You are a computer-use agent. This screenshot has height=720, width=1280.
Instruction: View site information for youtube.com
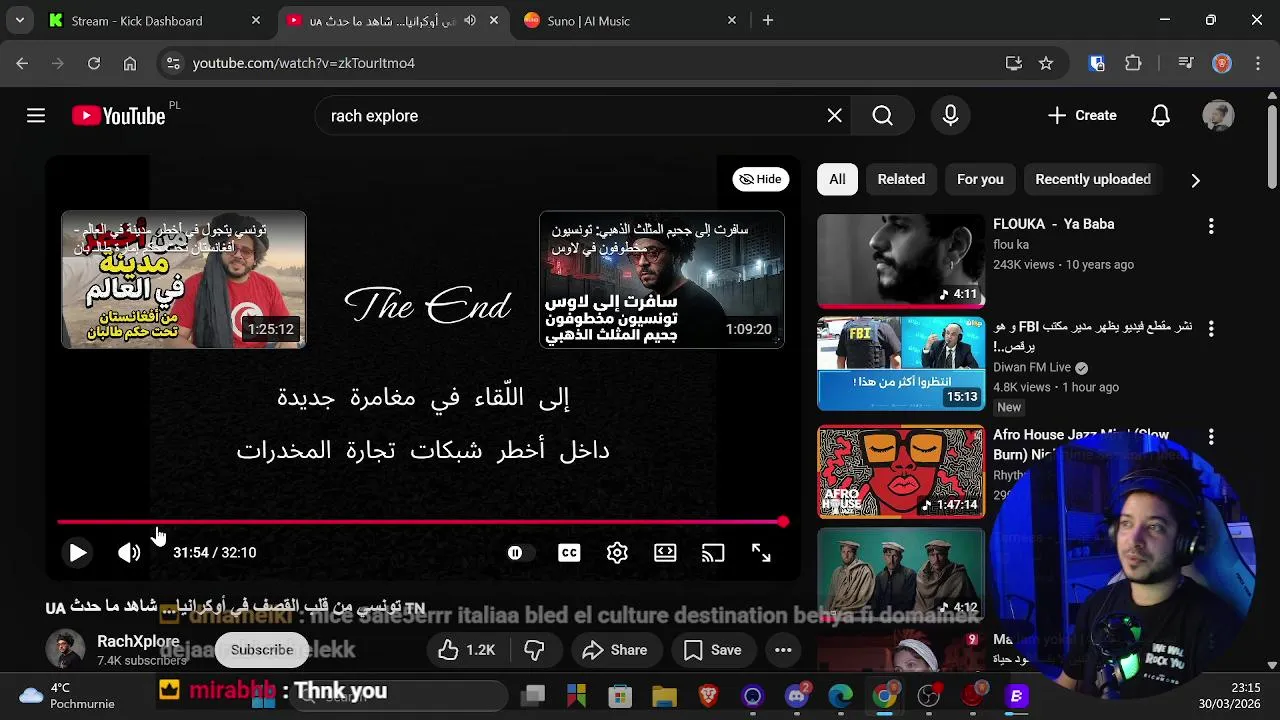tap(173, 63)
